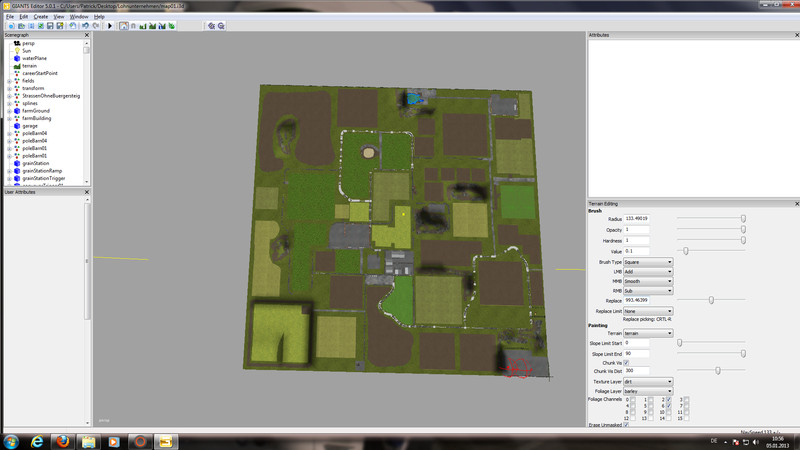Open the Window menu
This screenshot has height=450, width=800.
79,17
